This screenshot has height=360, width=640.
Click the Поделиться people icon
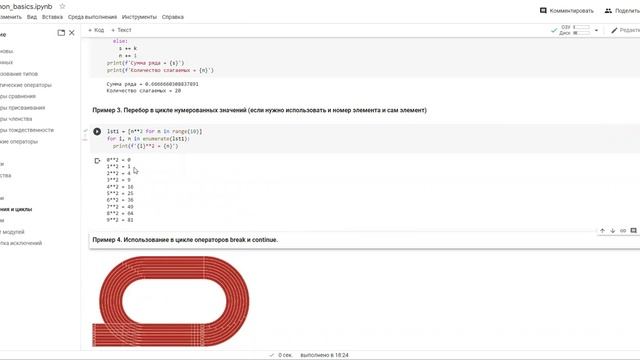tap(608, 11)
